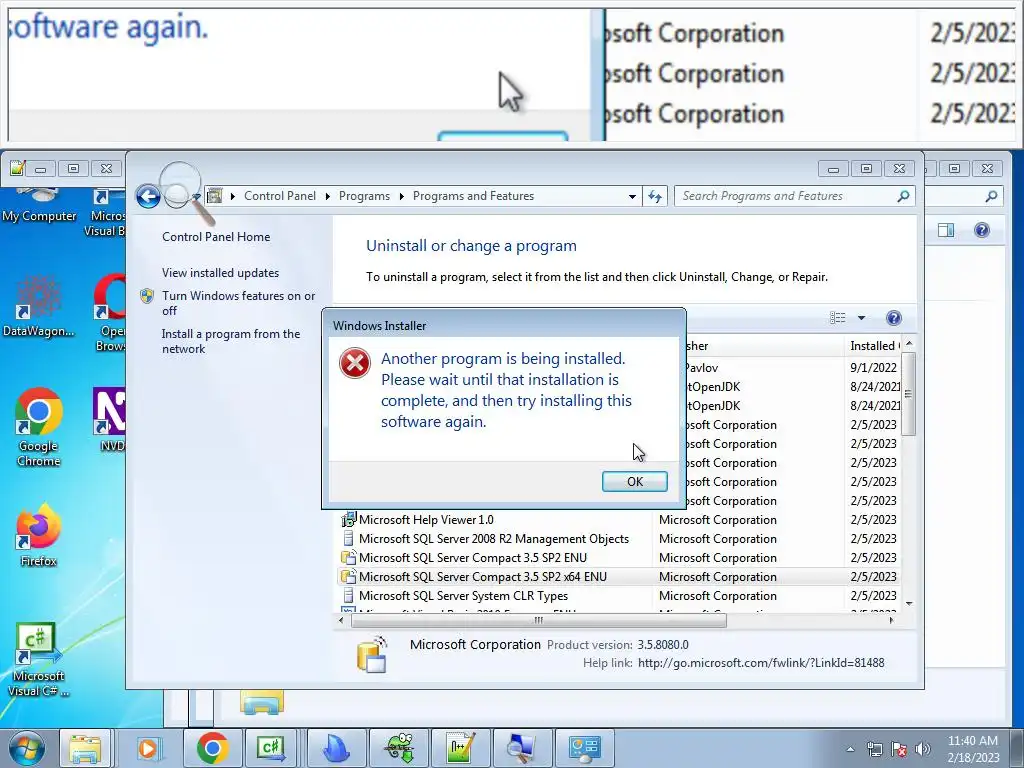Screen dimensions: 1024x768
Task: Open Control Panel Home link
Action: (216, 236)
